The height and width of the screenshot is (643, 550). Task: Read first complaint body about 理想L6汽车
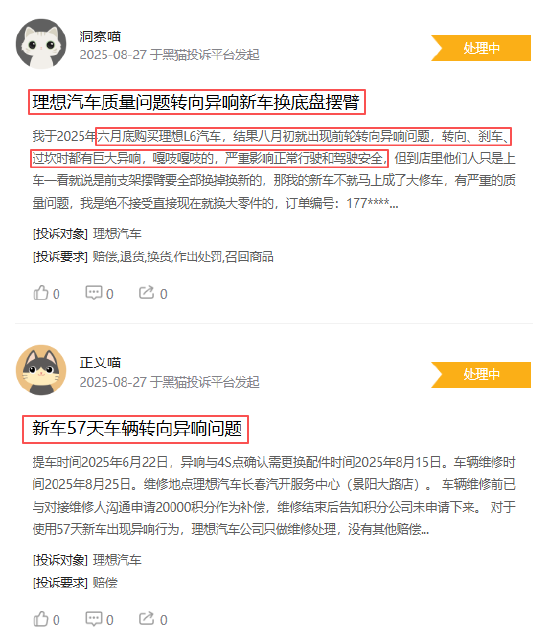274,169
